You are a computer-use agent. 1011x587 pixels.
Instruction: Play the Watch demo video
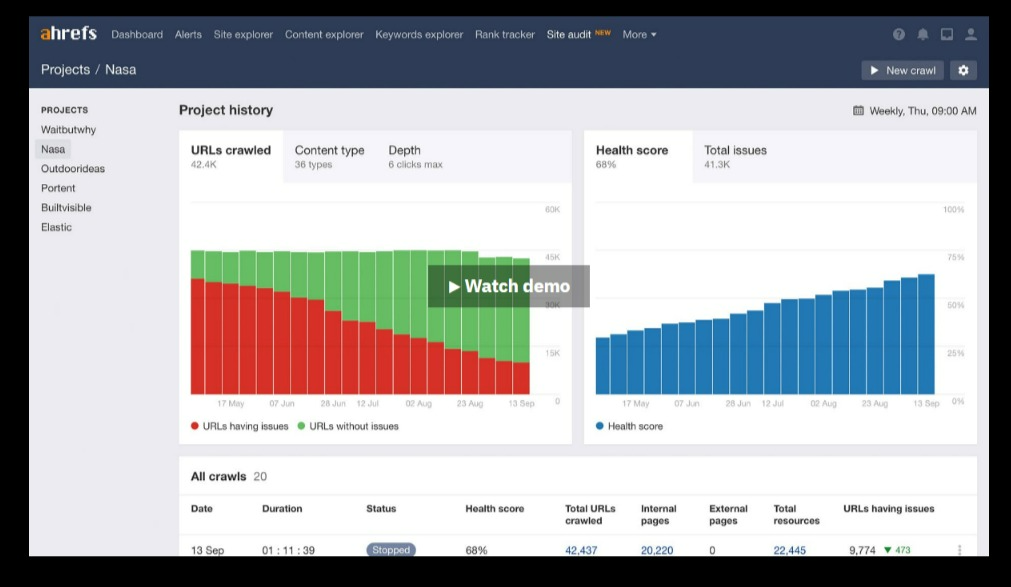pos(509,286)
